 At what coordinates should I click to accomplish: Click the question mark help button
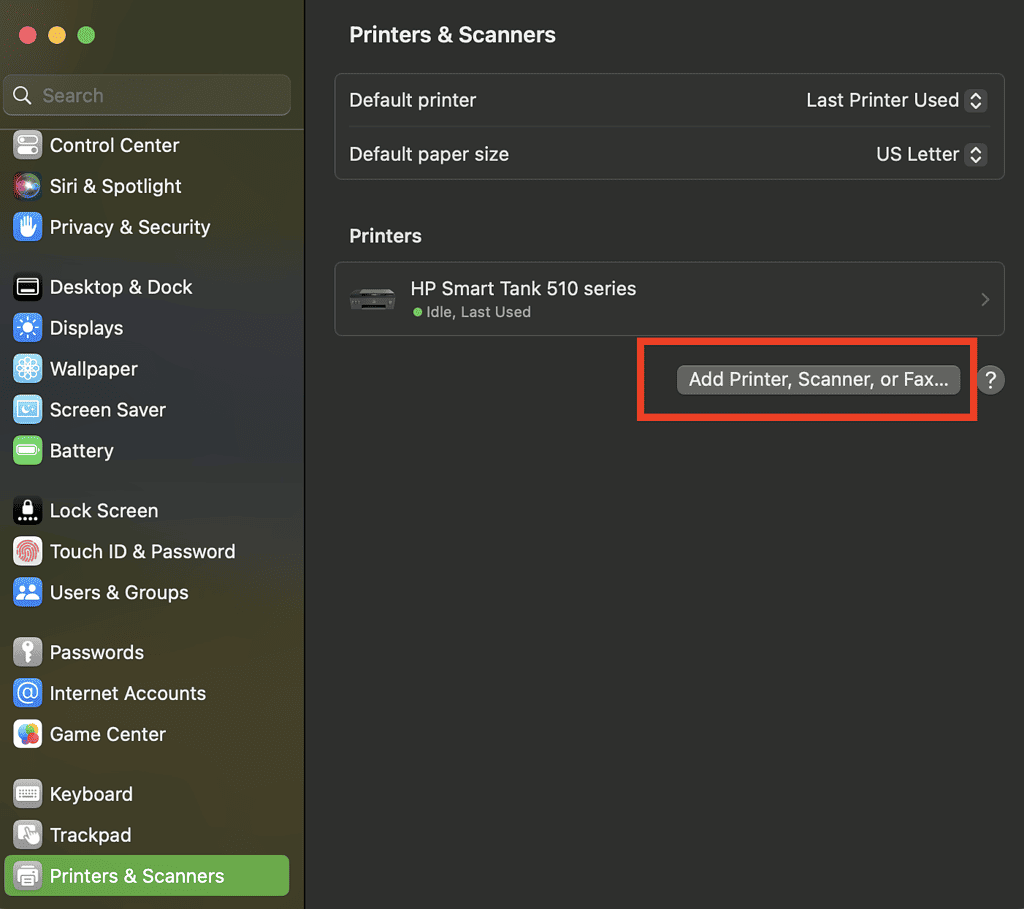(990, 380)
